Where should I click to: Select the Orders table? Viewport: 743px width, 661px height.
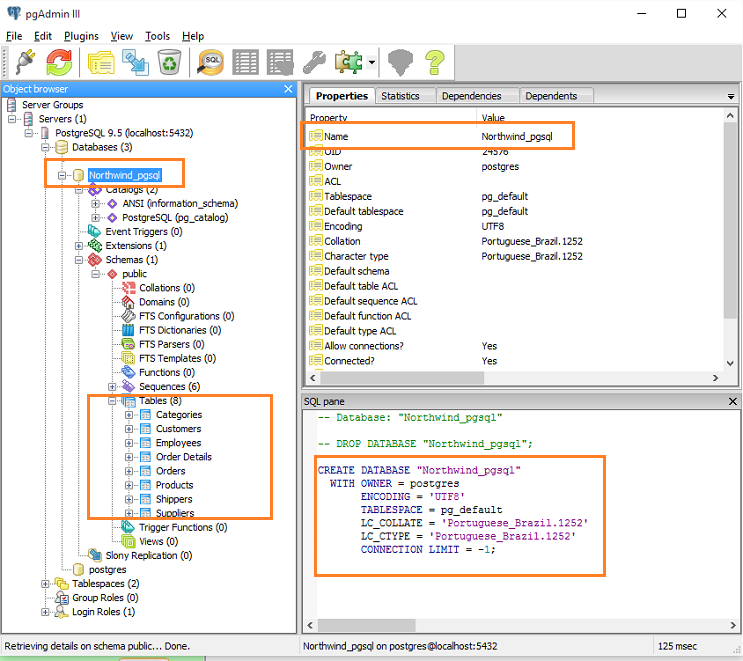(x=171, y=471)
